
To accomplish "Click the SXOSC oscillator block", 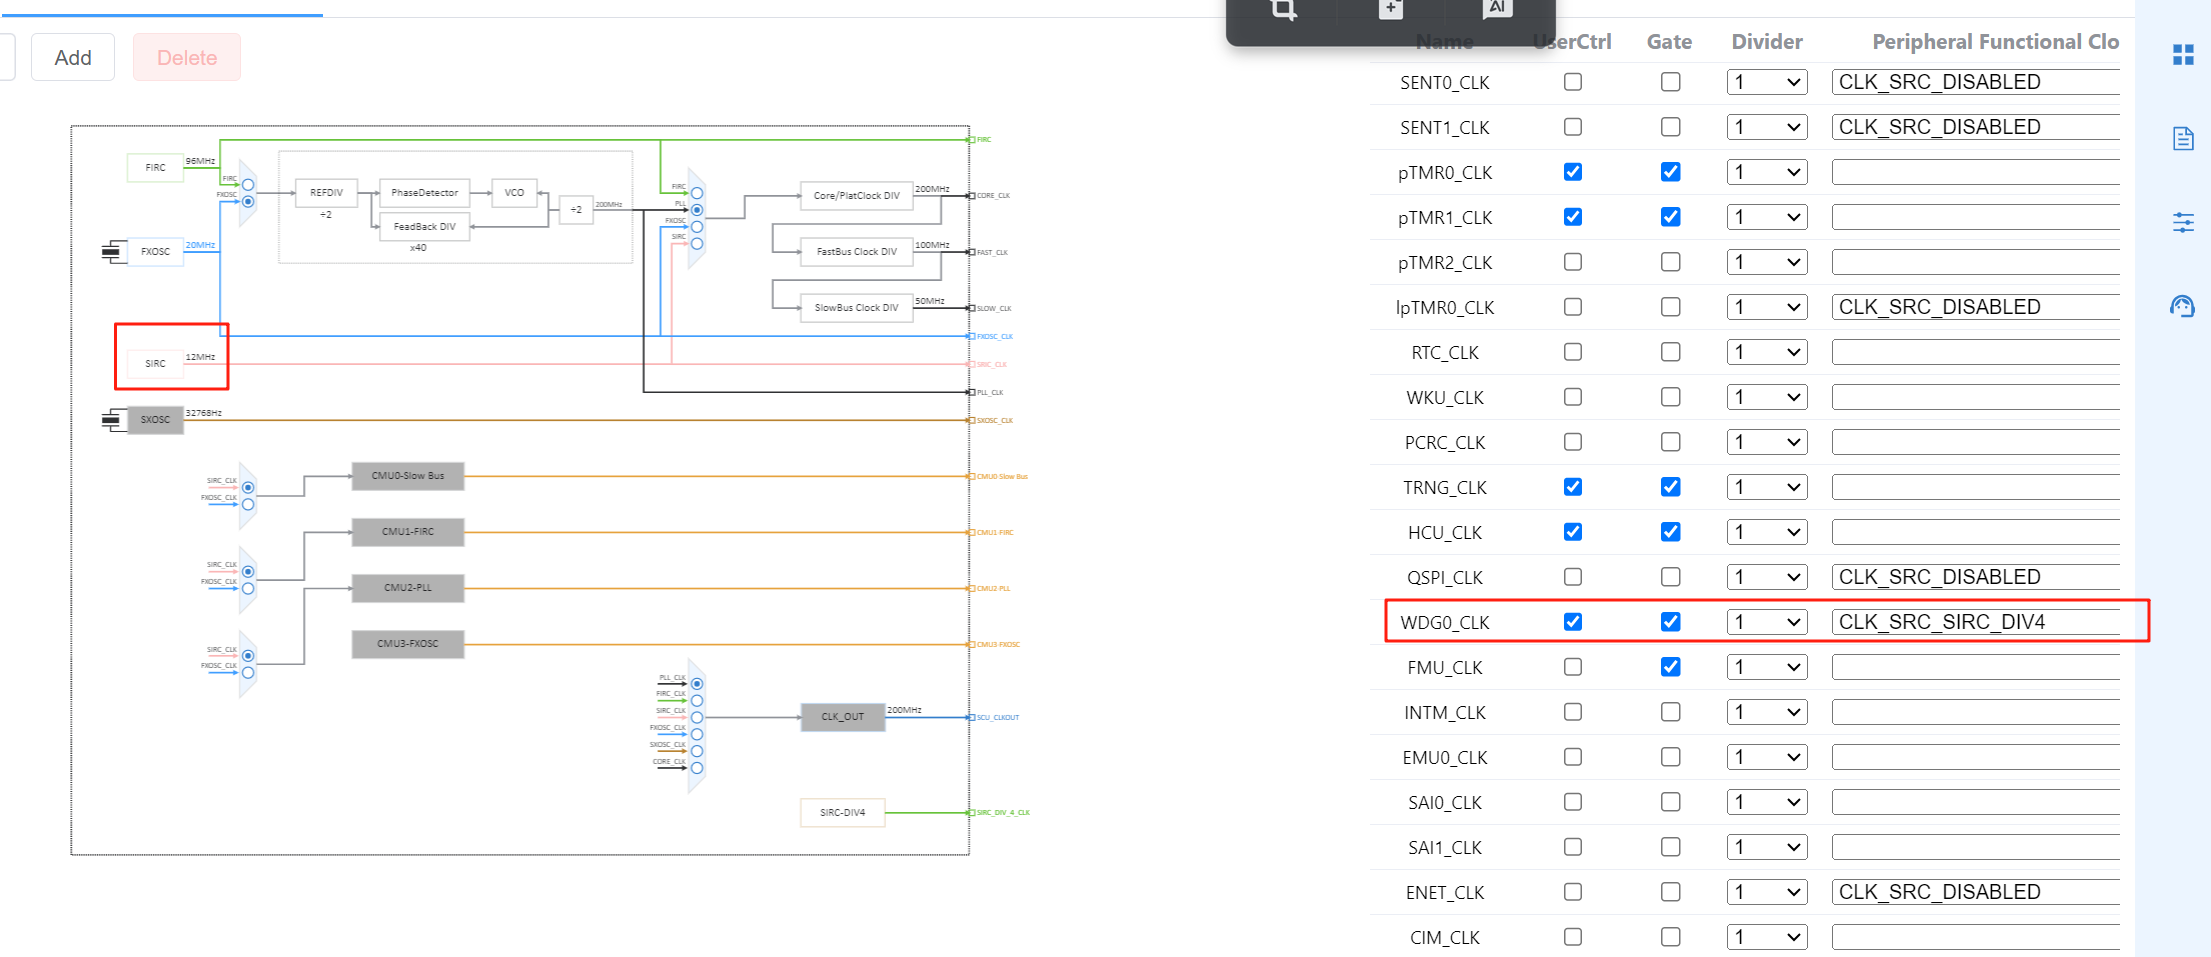I will 155,420.
